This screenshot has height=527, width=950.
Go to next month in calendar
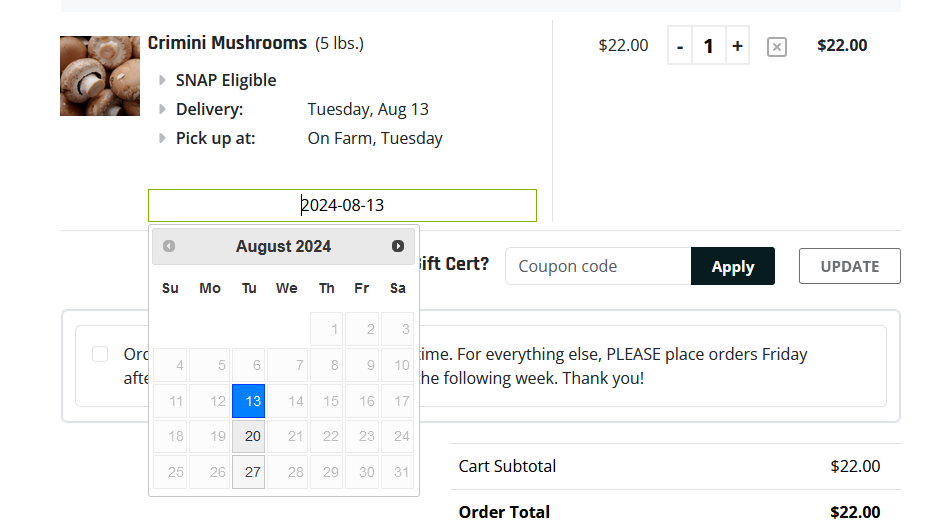397,246
